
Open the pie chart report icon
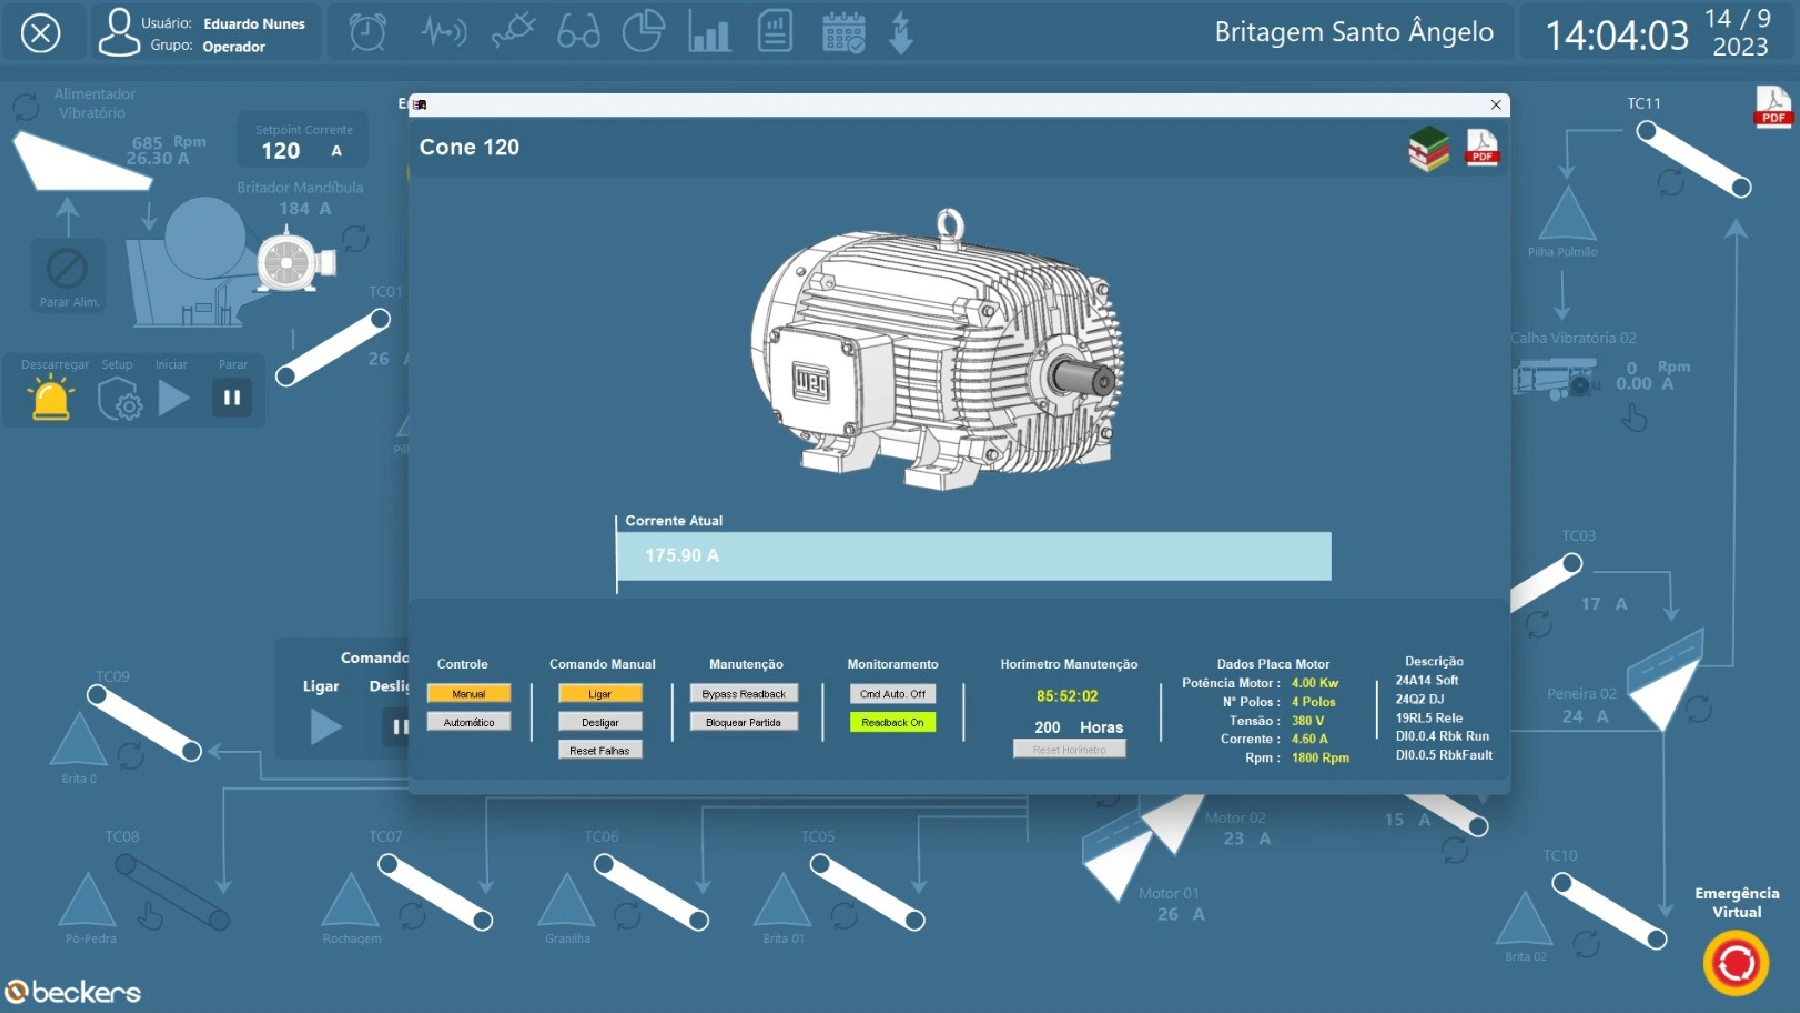click(644, 31)
